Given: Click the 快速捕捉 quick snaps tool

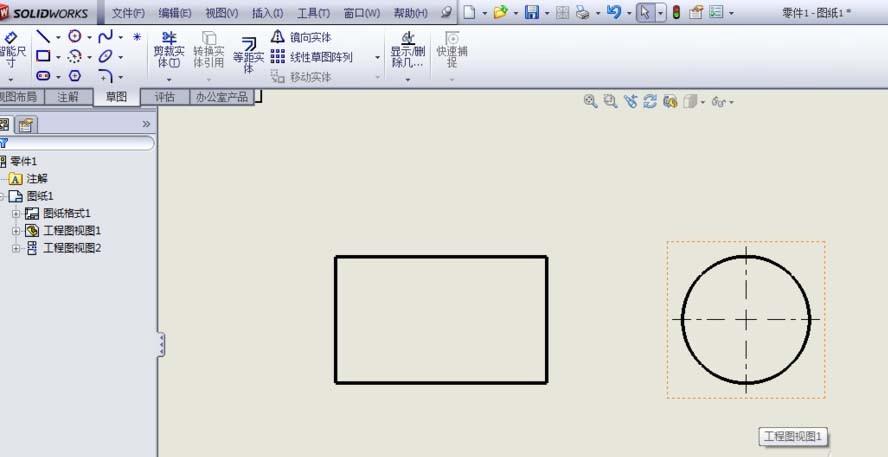Looking at the screenshot, I should (452, 50).
